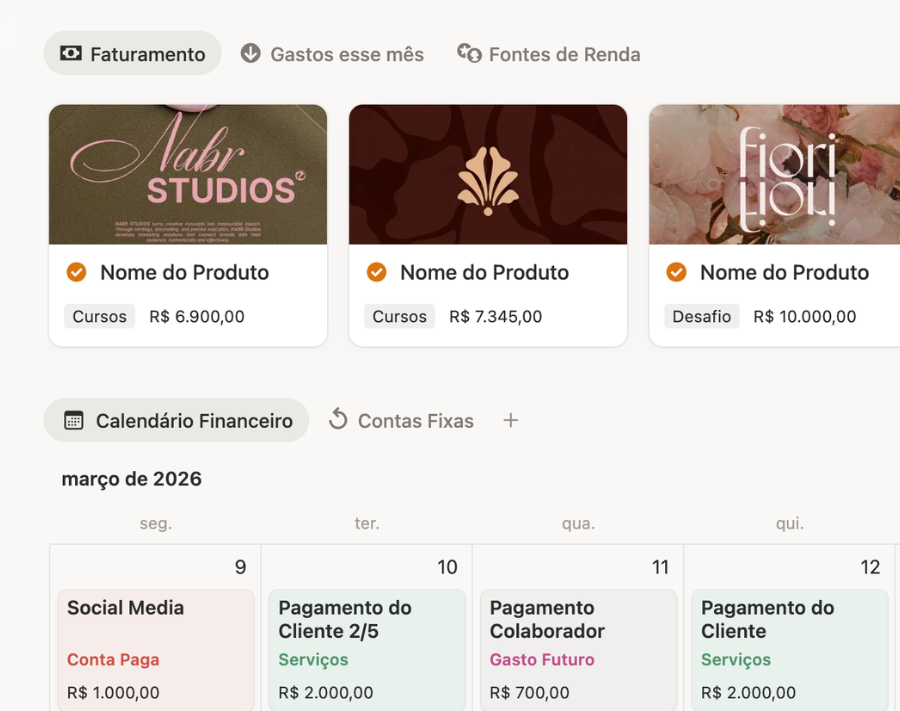The image size is (900, 711).
Task: Open the Fontes de Renda tab
Action: [564, 54]
